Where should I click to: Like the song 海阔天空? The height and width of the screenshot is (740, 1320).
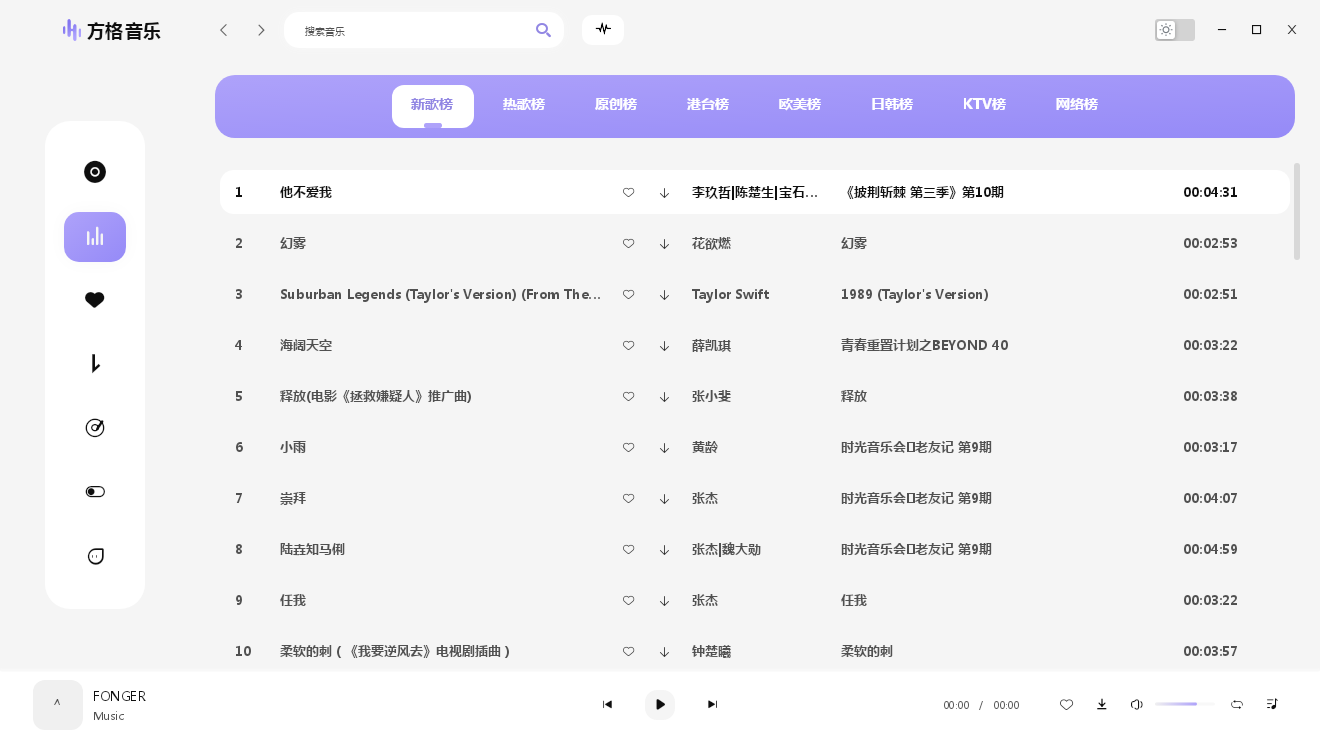(628, 345)
